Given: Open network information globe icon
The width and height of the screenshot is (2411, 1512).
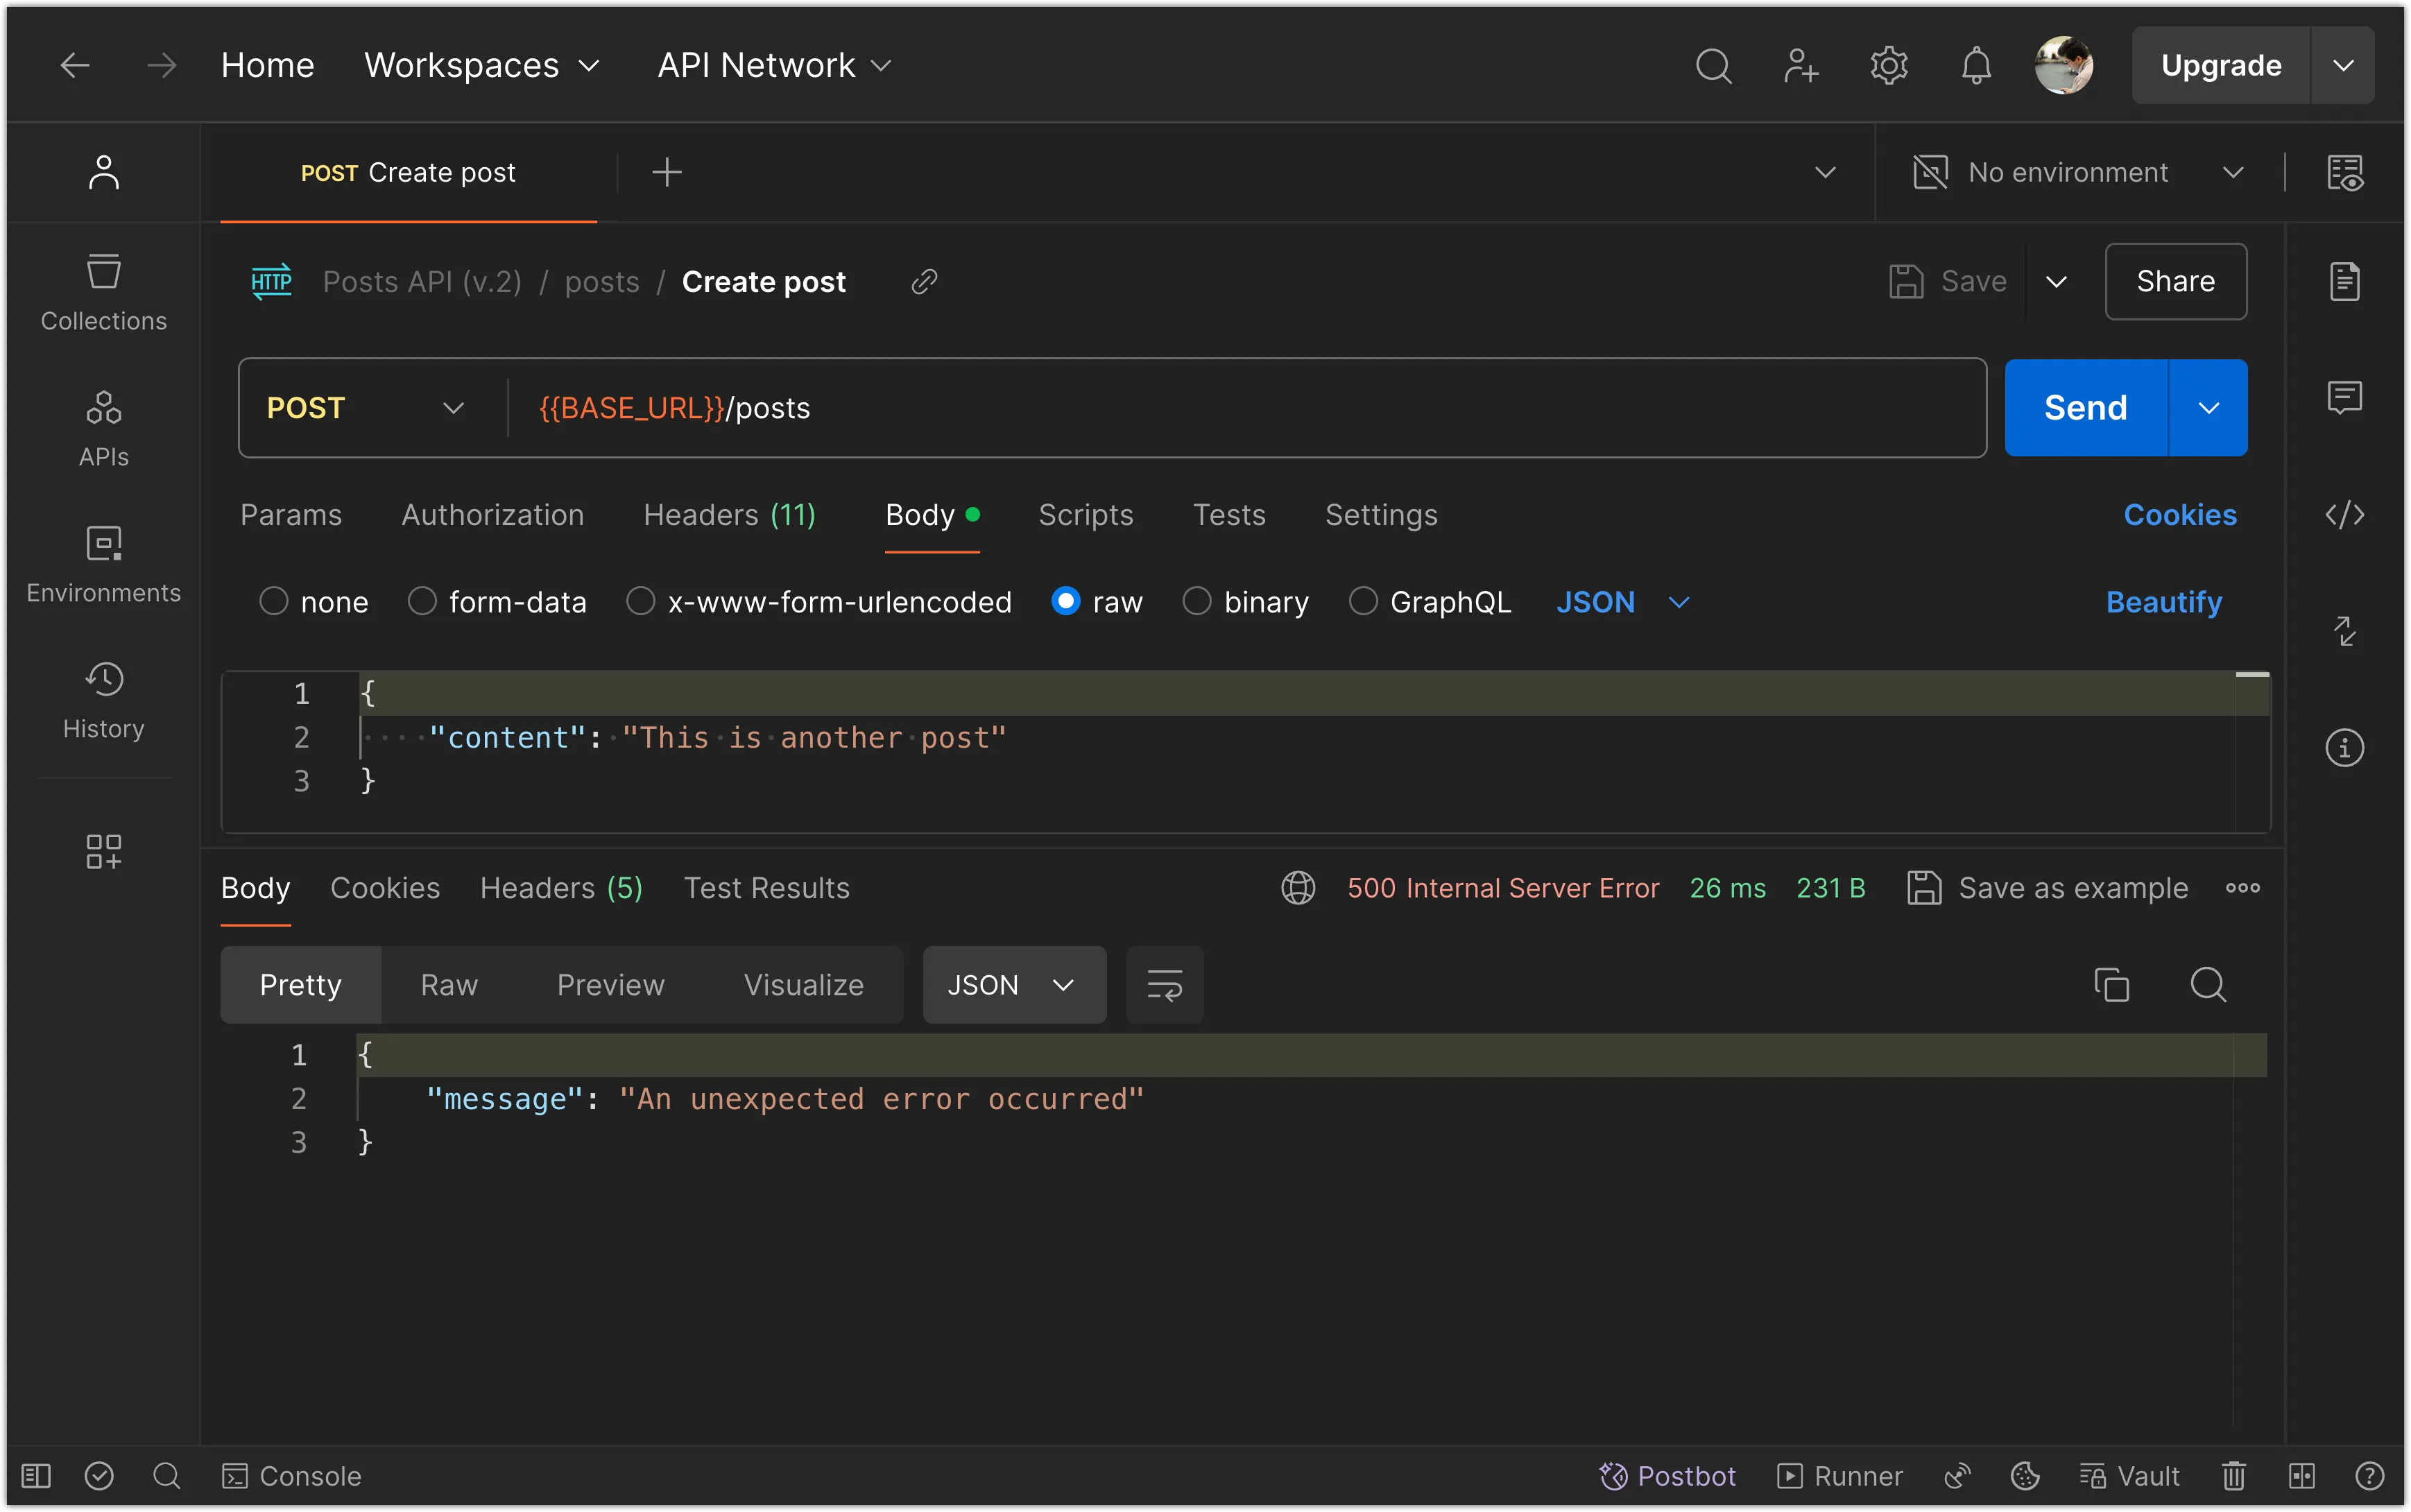Looking at the screenshot, I should pos(1298,888).
